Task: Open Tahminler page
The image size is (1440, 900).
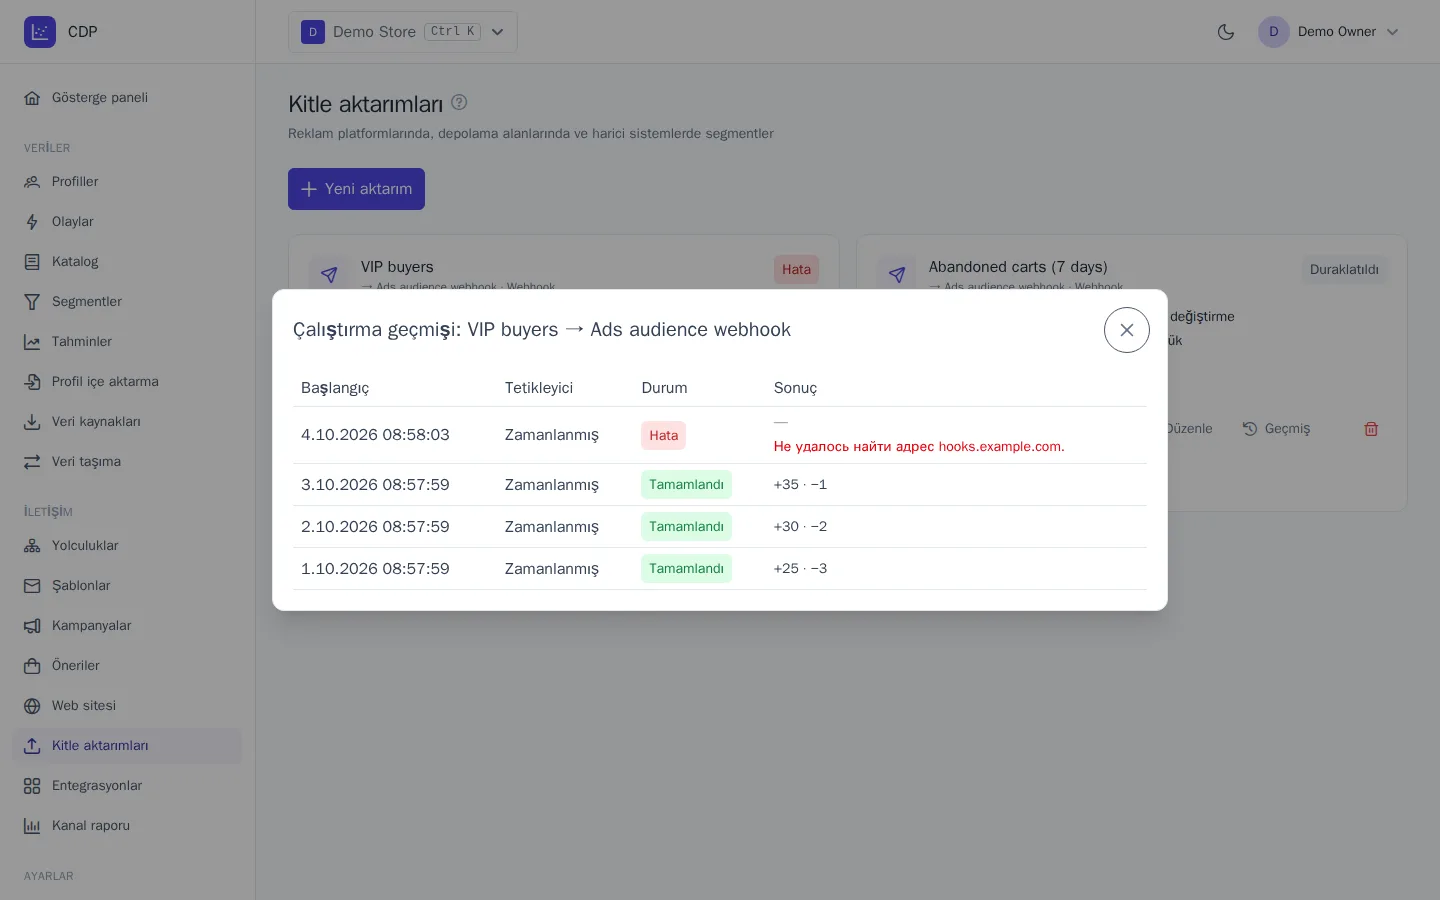Action: 127,342
